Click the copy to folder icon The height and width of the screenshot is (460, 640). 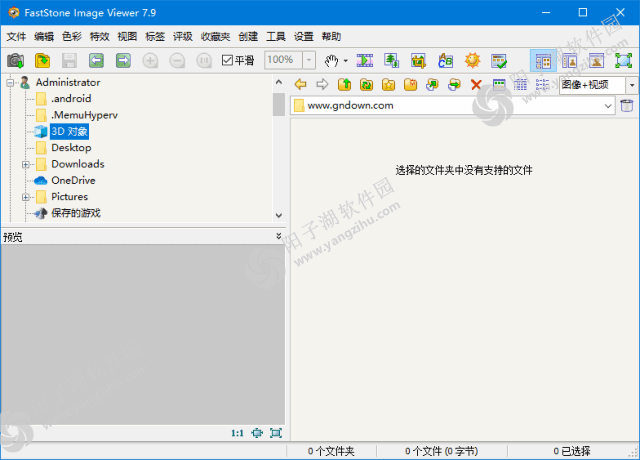coord(432,84)
